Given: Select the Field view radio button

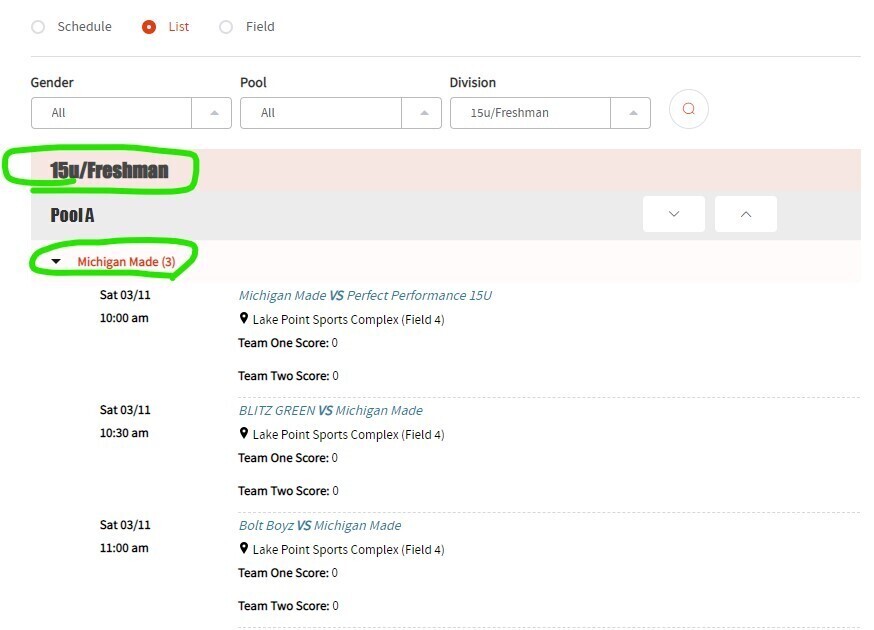Looking at the screenshot, I should point(226,27).
